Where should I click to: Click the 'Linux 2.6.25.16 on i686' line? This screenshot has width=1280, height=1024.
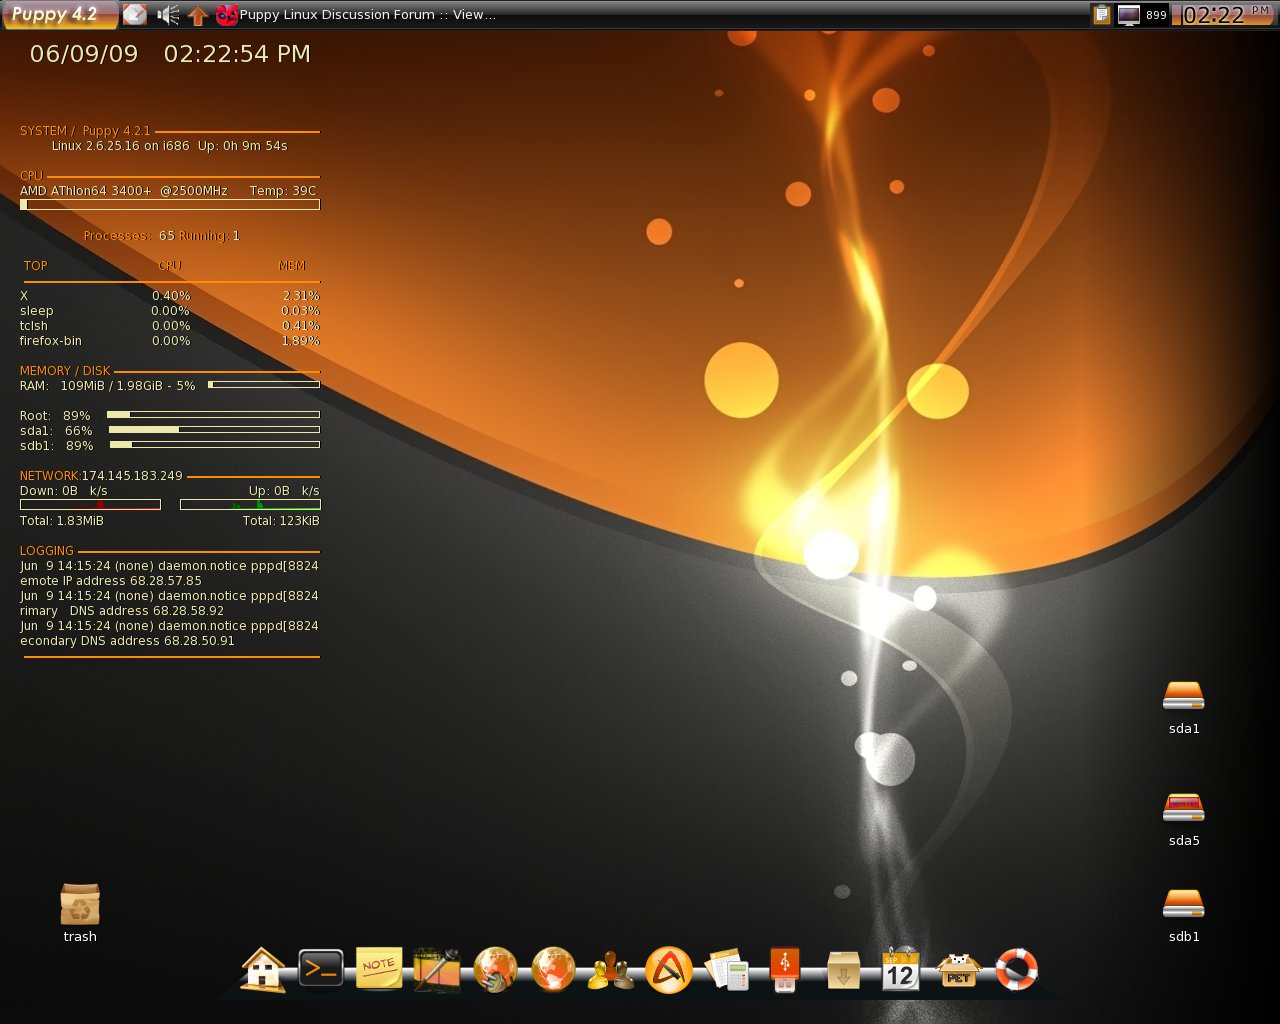121,146
